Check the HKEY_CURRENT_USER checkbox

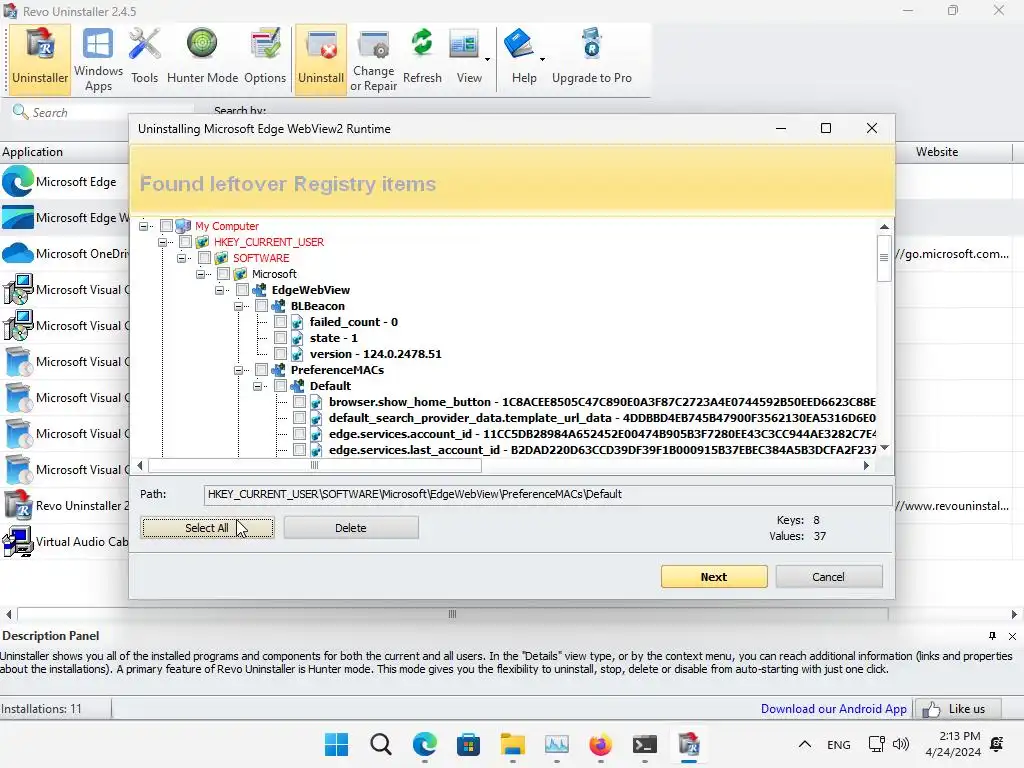coord(185,242)
